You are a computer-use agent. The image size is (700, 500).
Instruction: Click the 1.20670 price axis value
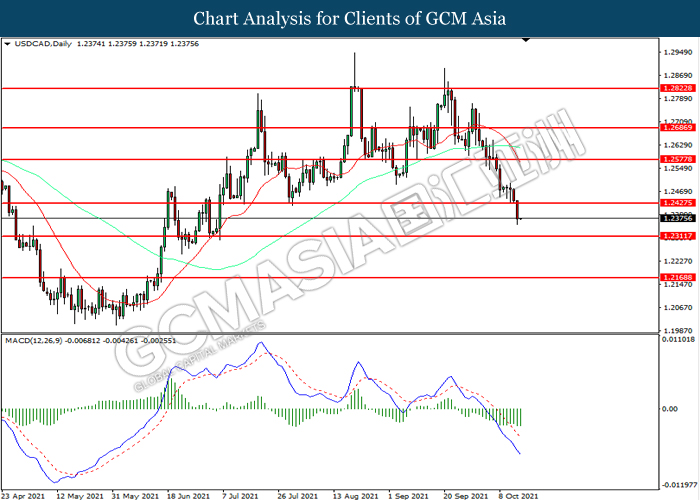pos(678,308)
